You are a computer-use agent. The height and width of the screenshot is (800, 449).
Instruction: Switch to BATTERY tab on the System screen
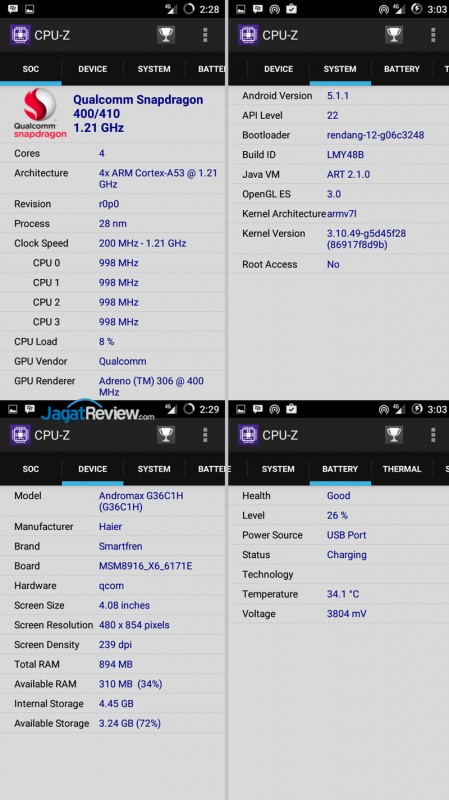tap(402, 69)
